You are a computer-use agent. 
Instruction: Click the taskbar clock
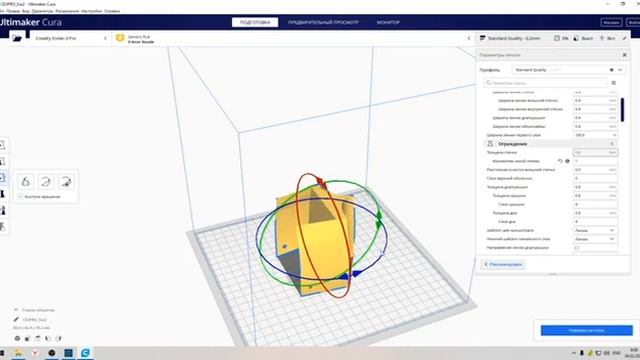click(x=633, y=353)
